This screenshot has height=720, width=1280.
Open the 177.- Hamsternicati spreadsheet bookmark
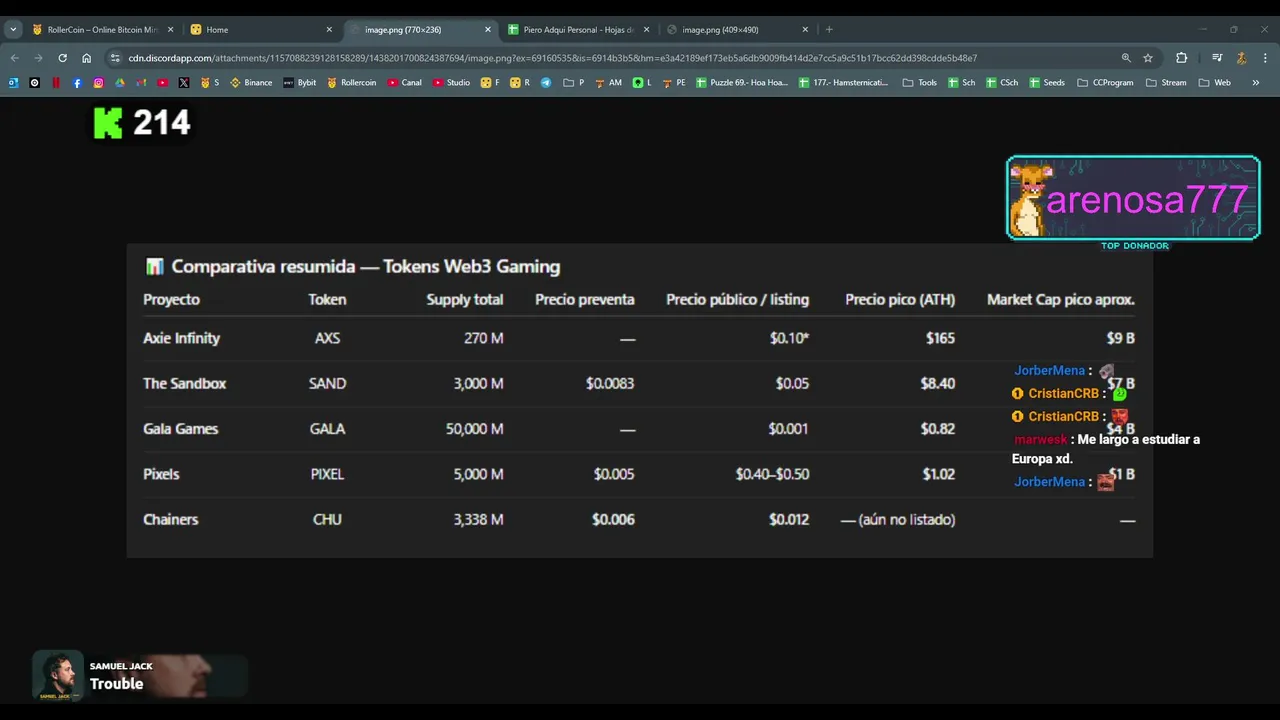(844, 83)
